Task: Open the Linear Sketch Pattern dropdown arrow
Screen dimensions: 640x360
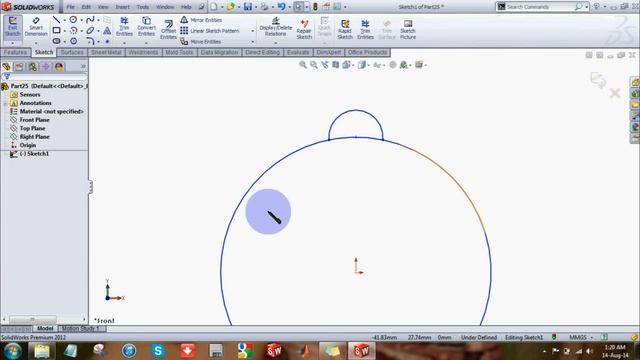Action: pos(253,31)
